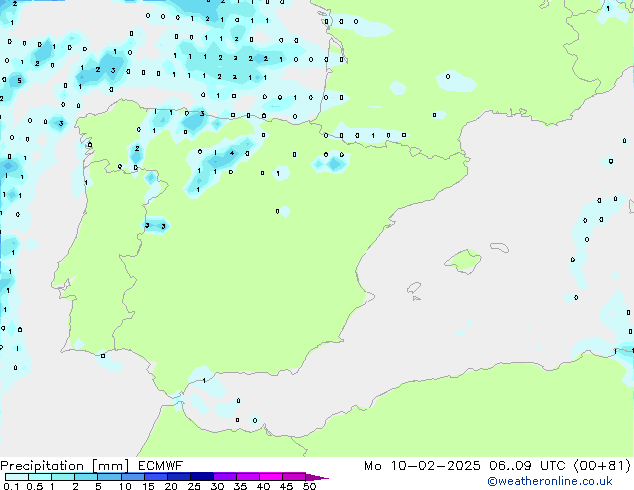Screen dimensions: 634x490
Task: Click the legend scale label '10'
Action: point(125,486)
